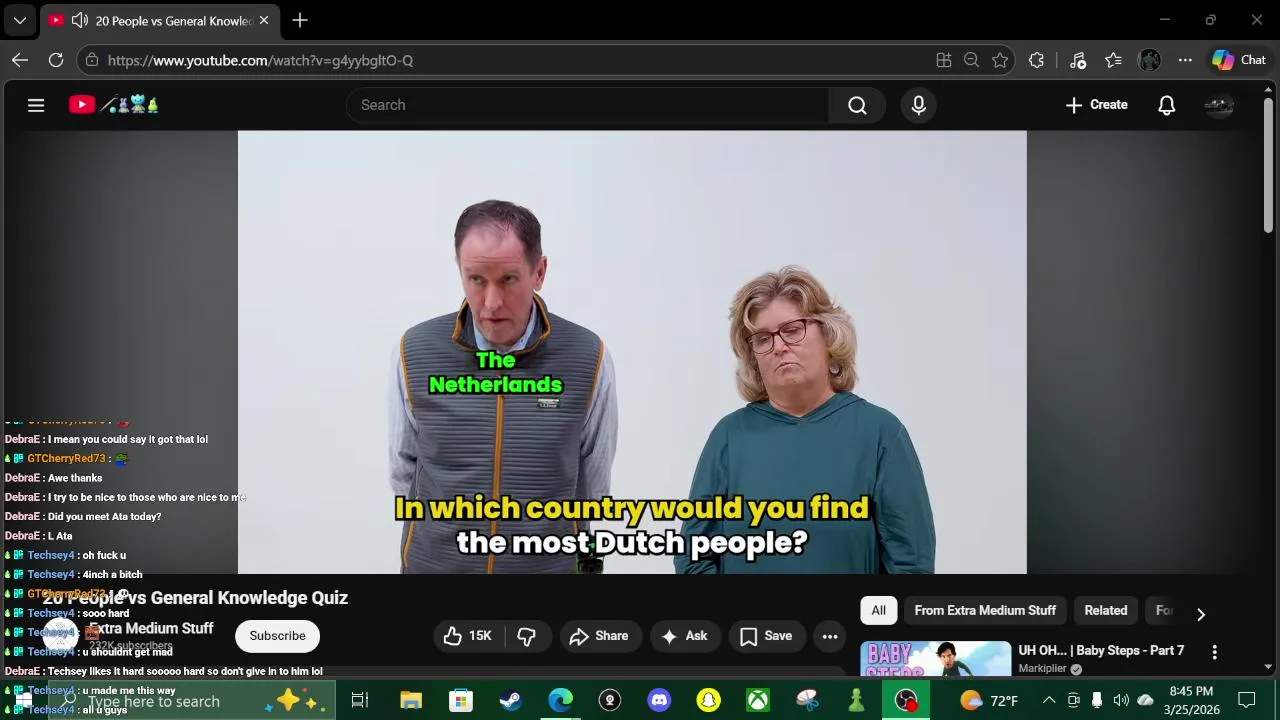Viewport: 1280px width, 720px height.
Task: Show more filter chips with right arrow
Action: point(1201,614)
